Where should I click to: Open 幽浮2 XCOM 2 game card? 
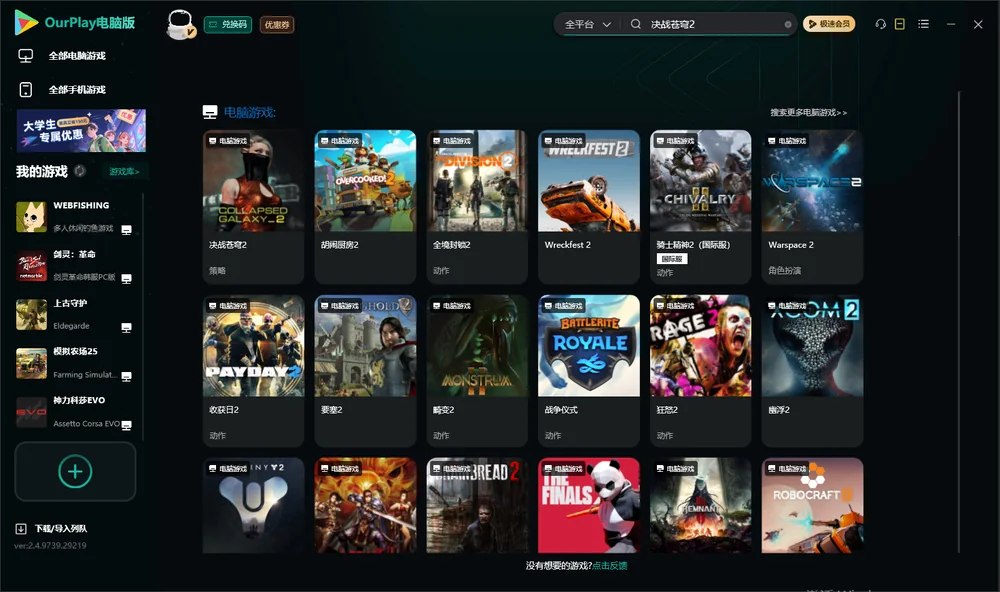[x=812, y=371]
